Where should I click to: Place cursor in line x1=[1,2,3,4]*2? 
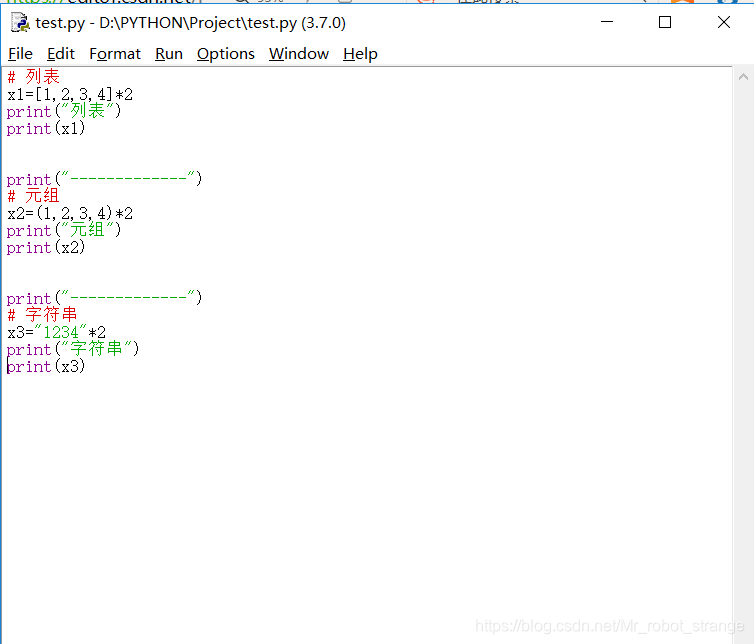click(x=70, y=94)
